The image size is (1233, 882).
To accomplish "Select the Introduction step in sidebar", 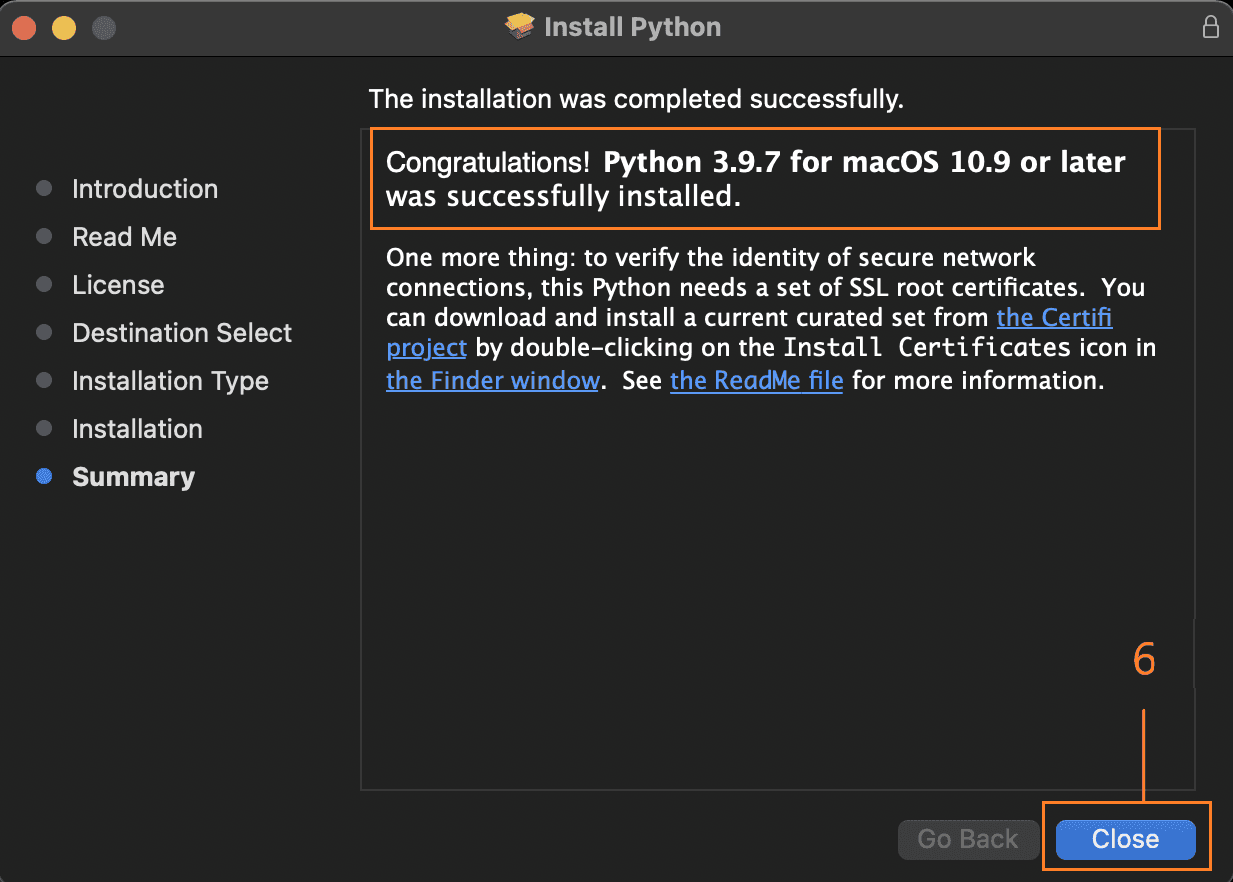I will pos(145,189).
